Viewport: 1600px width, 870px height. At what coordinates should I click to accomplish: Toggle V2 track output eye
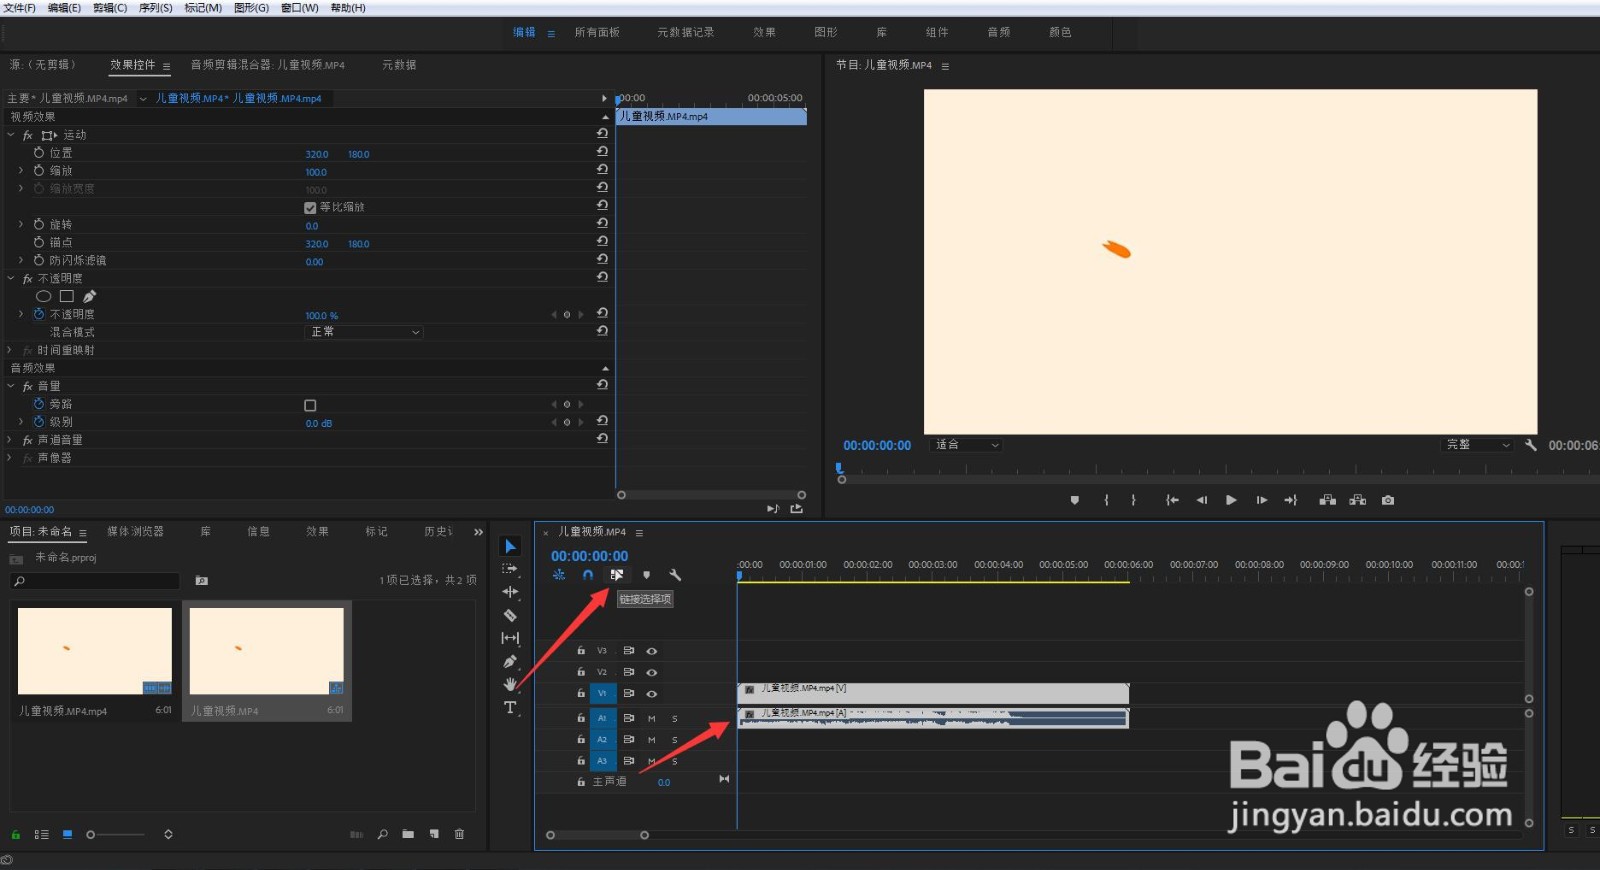652,673
